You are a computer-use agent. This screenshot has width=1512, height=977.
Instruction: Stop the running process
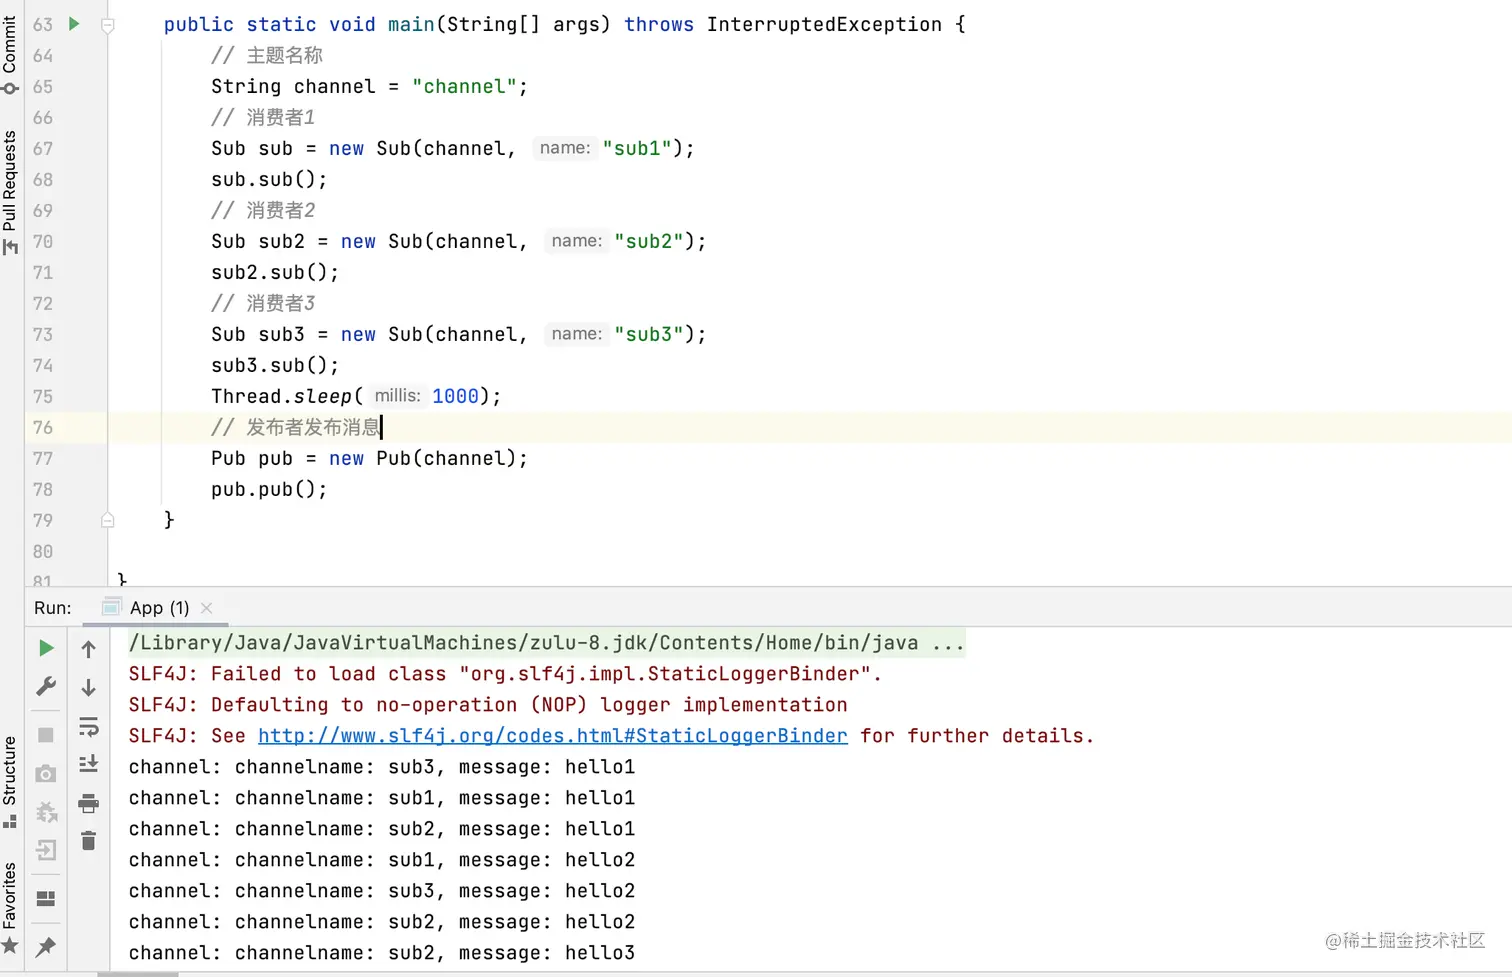click(46, 735)
